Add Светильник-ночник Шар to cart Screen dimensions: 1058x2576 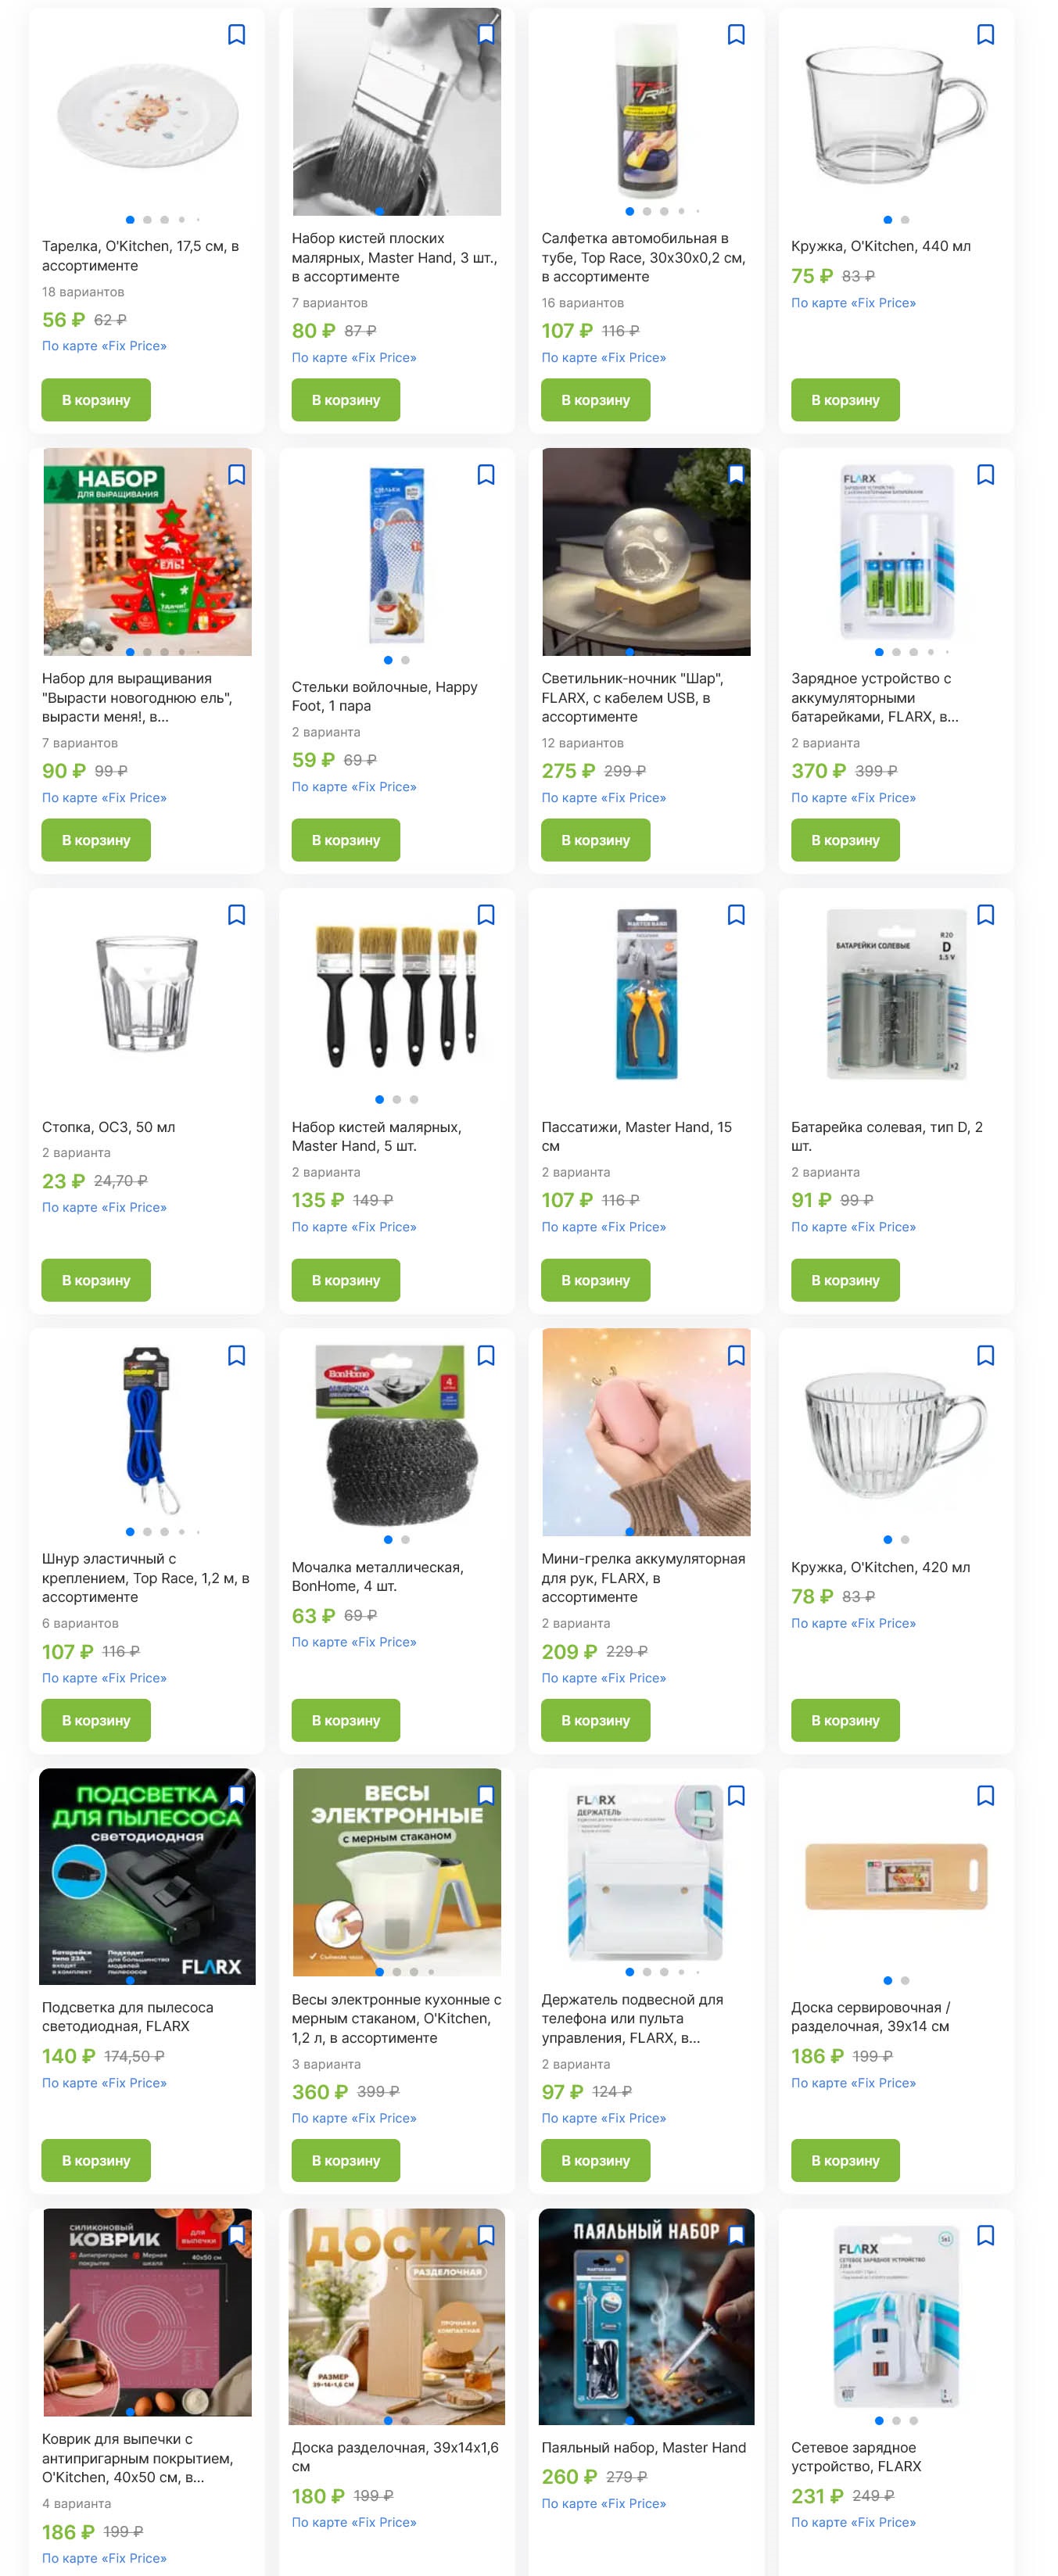(x=595, y=840)
